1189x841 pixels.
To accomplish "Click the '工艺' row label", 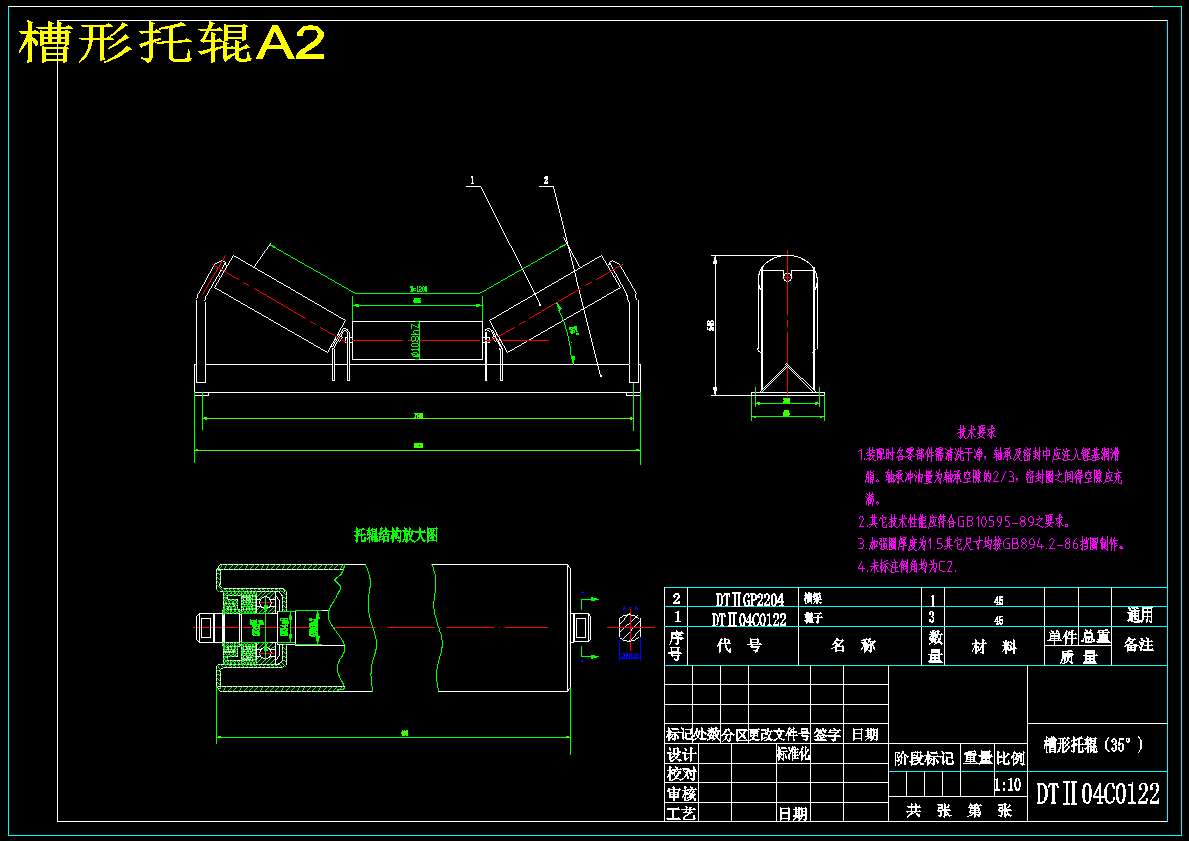I will [681, 813].
